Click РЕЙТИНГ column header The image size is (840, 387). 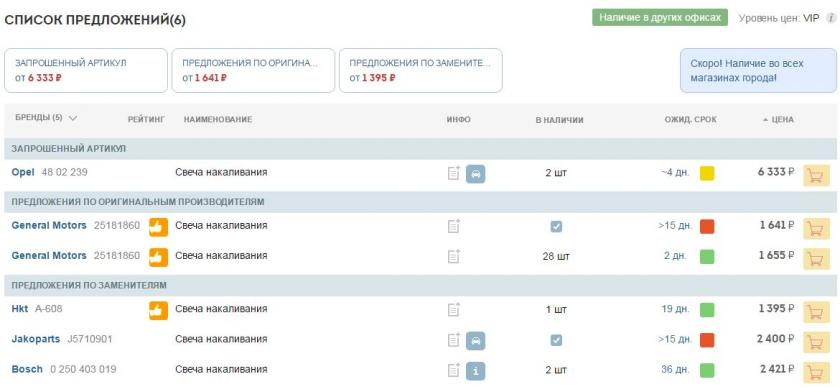tap(146, 119)
